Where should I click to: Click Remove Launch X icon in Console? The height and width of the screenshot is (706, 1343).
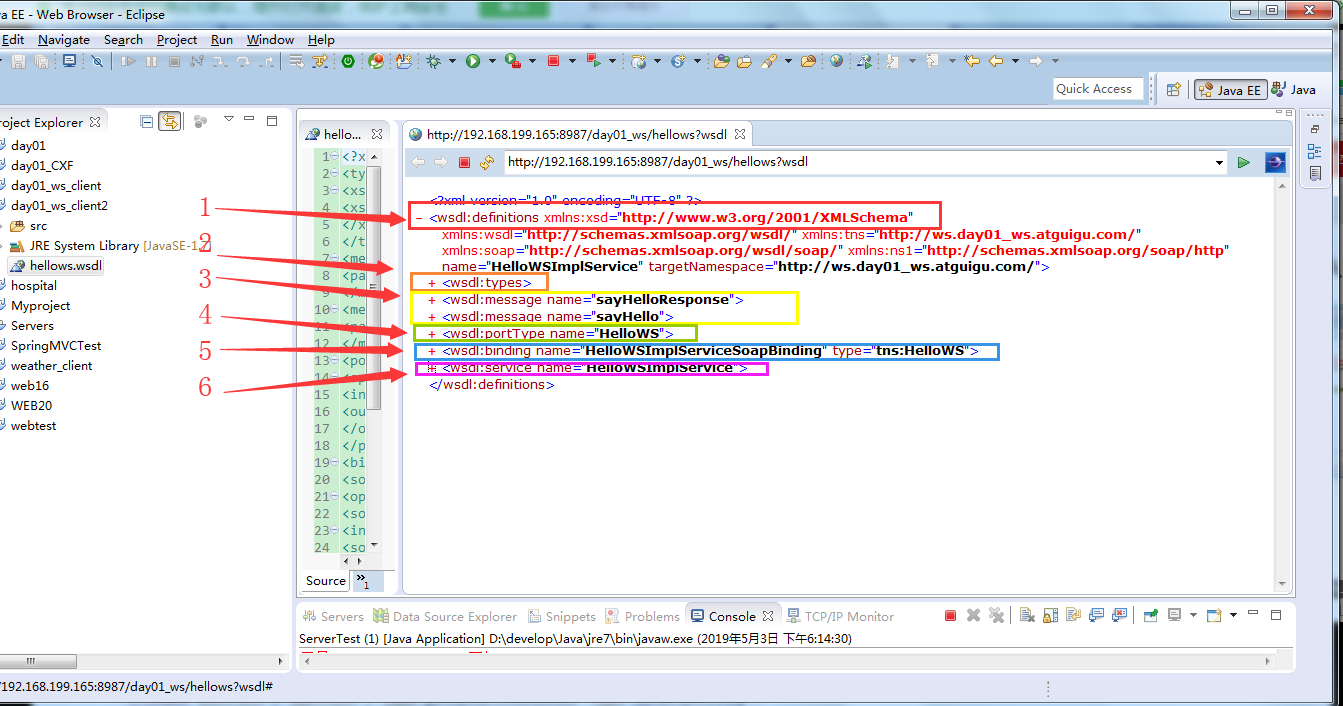tap(973, 616)
